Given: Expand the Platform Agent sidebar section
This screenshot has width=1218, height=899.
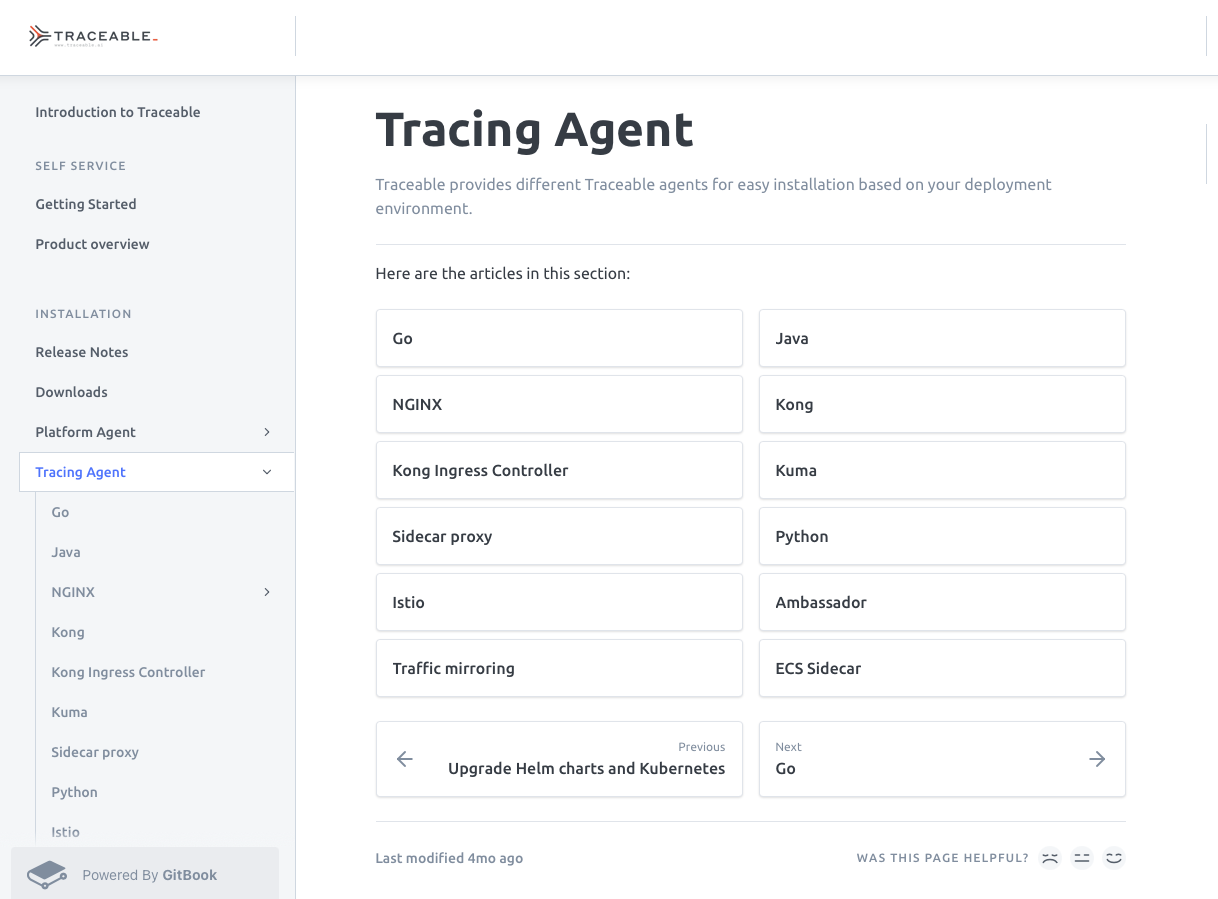Looking at the screenshot, I should [267, 432].
